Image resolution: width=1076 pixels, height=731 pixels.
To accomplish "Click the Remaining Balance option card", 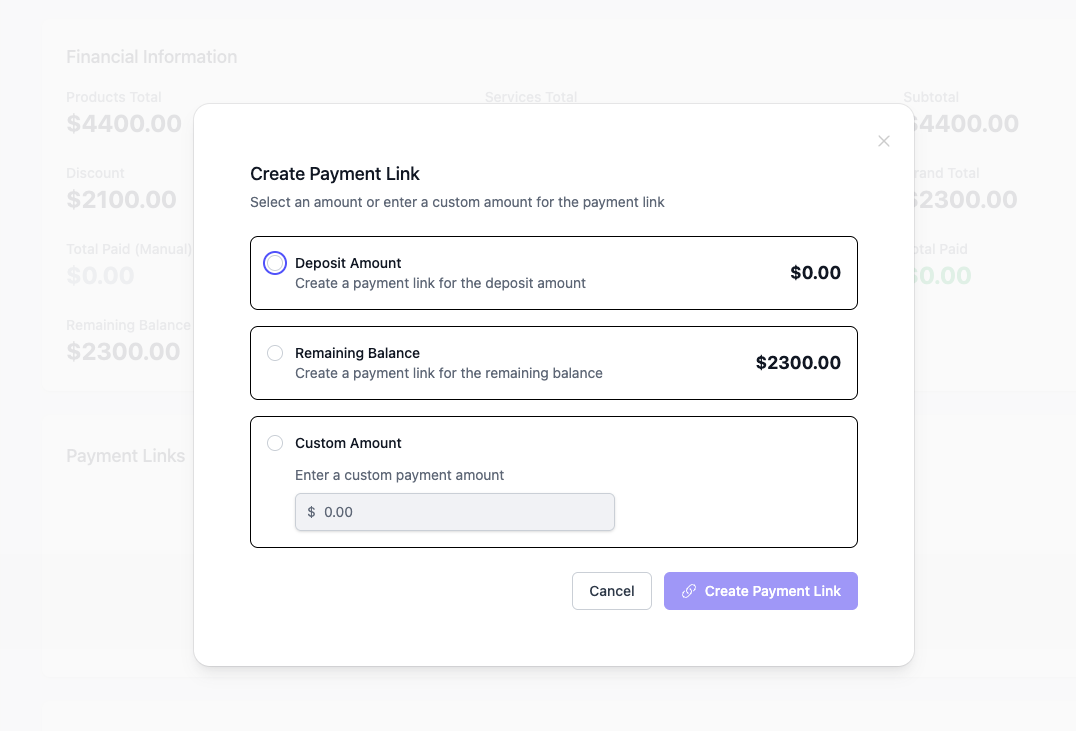I will tap(554, 362).
